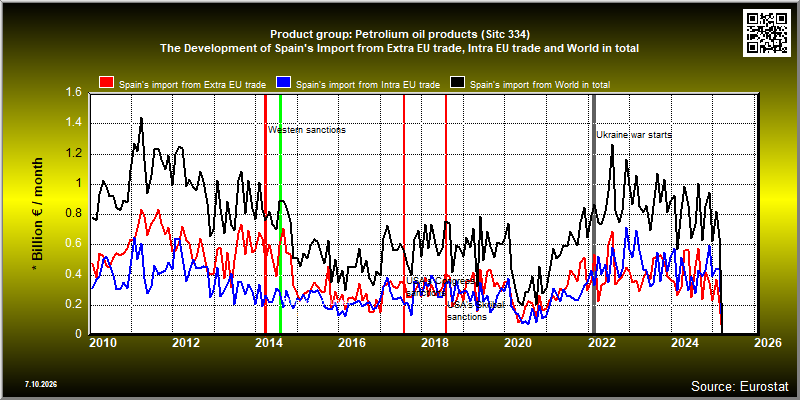Click the black World in total legend swatch

457,83
